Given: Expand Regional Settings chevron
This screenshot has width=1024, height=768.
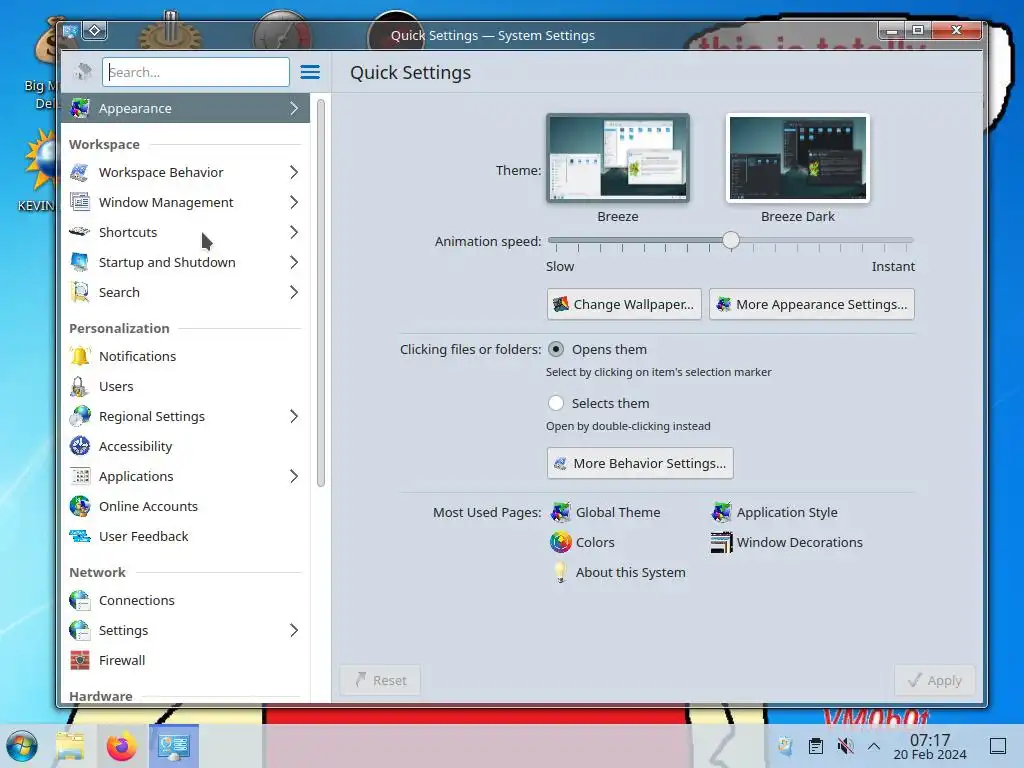Looking at the screenshot, I should [x=294, y=417].
